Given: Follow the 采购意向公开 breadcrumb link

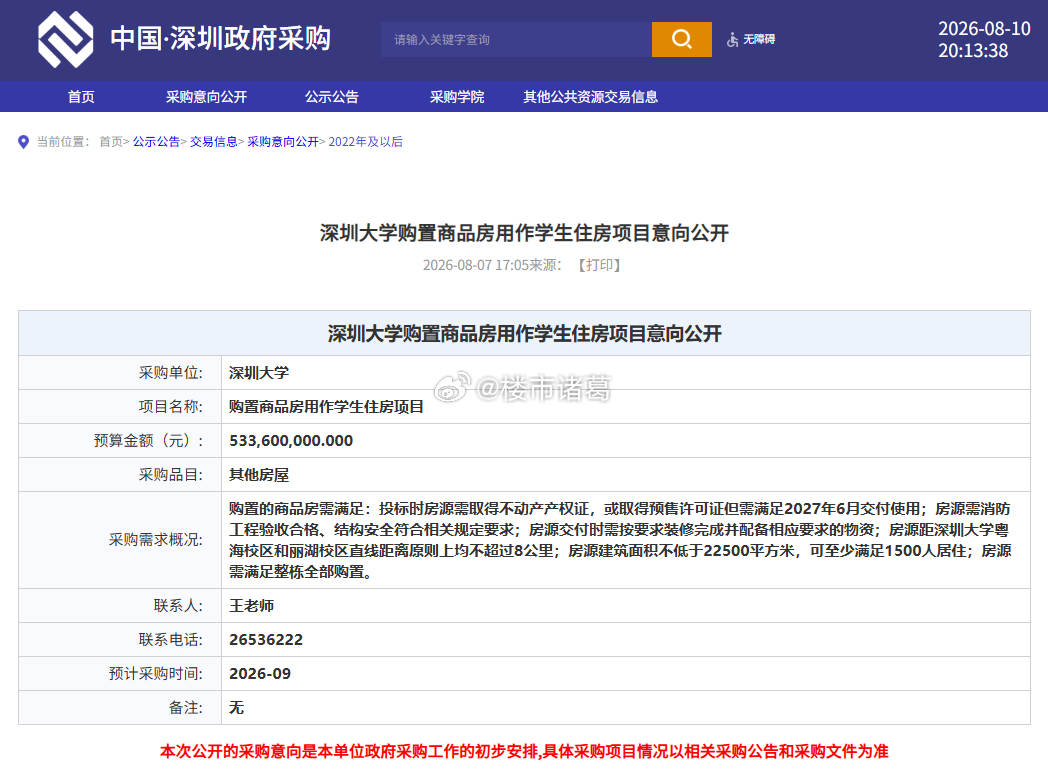Looking at the screenshot, I should pyautogui.click(x=283, y=142).
